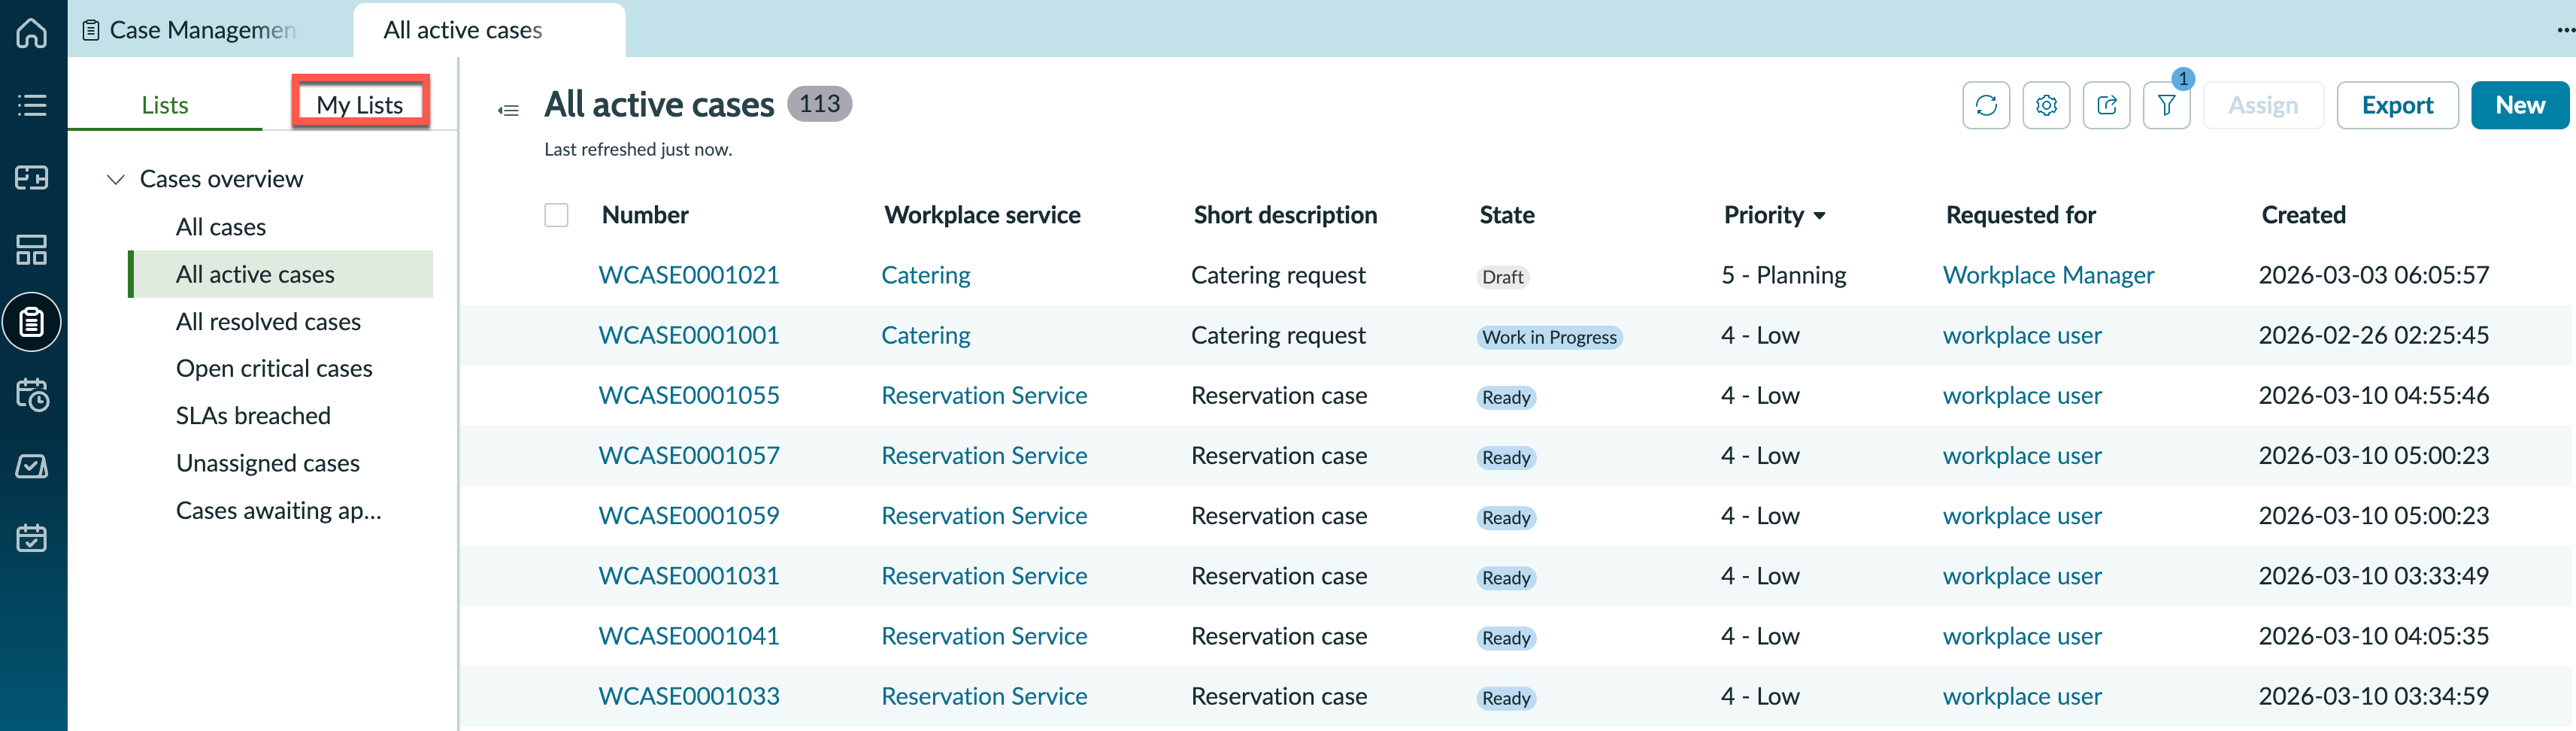2576x731 pixels.
Task: Open case WCASE0001059
Action: pyautogui.click(x=689, y=515)
